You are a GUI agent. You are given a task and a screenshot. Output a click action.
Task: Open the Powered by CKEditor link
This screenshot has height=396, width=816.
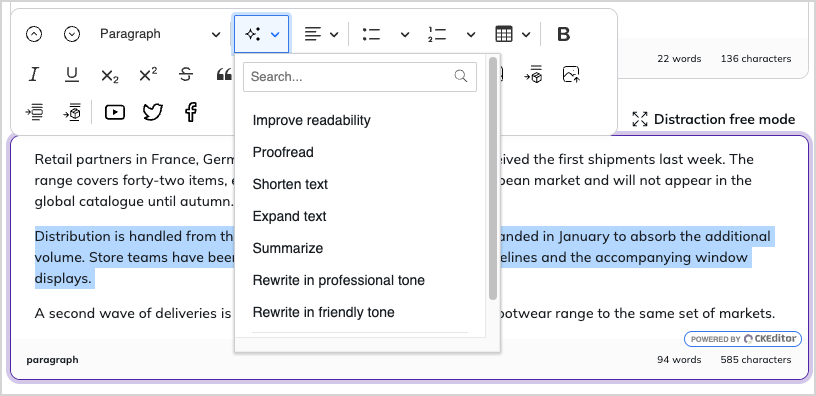[x=743, y=339]
